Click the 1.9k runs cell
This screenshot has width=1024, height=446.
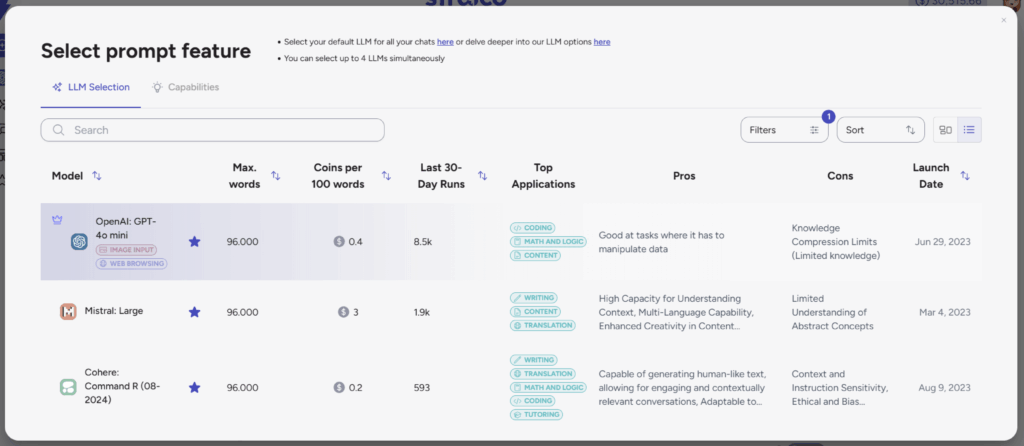click(x=422, y=312)
